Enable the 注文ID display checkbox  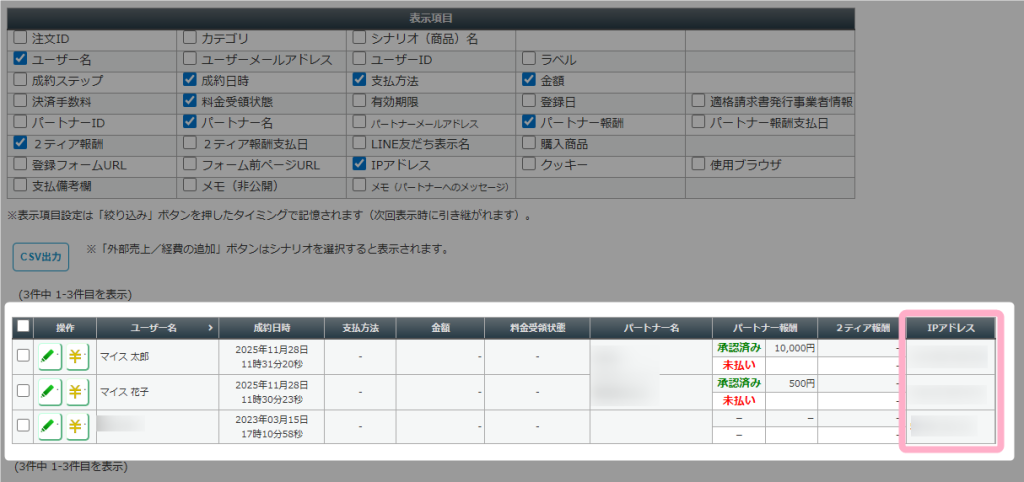(x=20, y=38)
